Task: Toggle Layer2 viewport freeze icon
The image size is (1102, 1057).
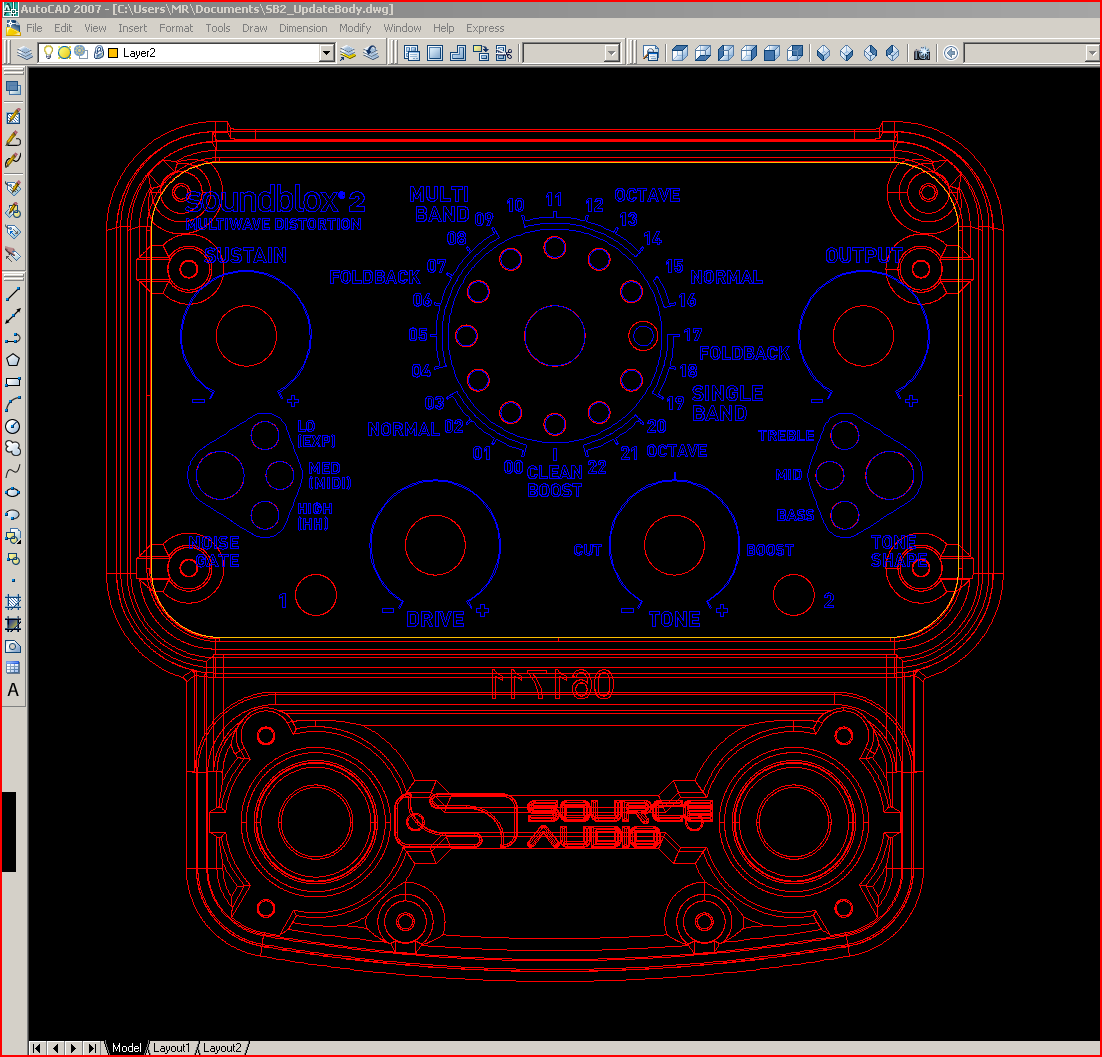Action: (x=81, y=53)
